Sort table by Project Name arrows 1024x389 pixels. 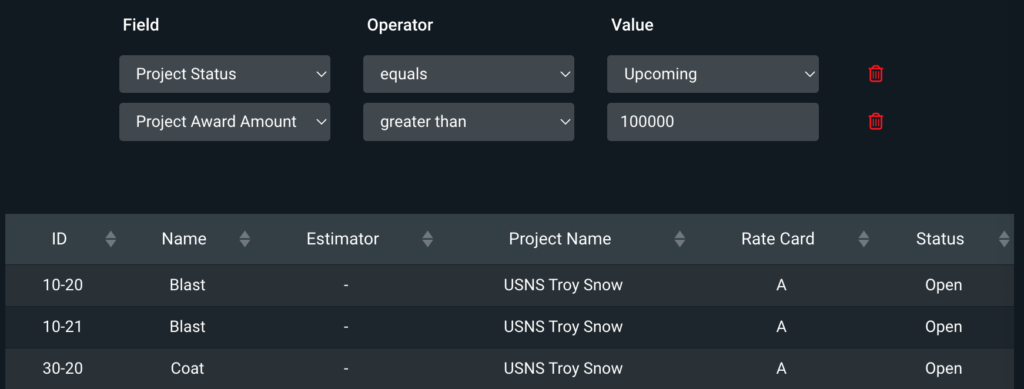click(680, 239)
